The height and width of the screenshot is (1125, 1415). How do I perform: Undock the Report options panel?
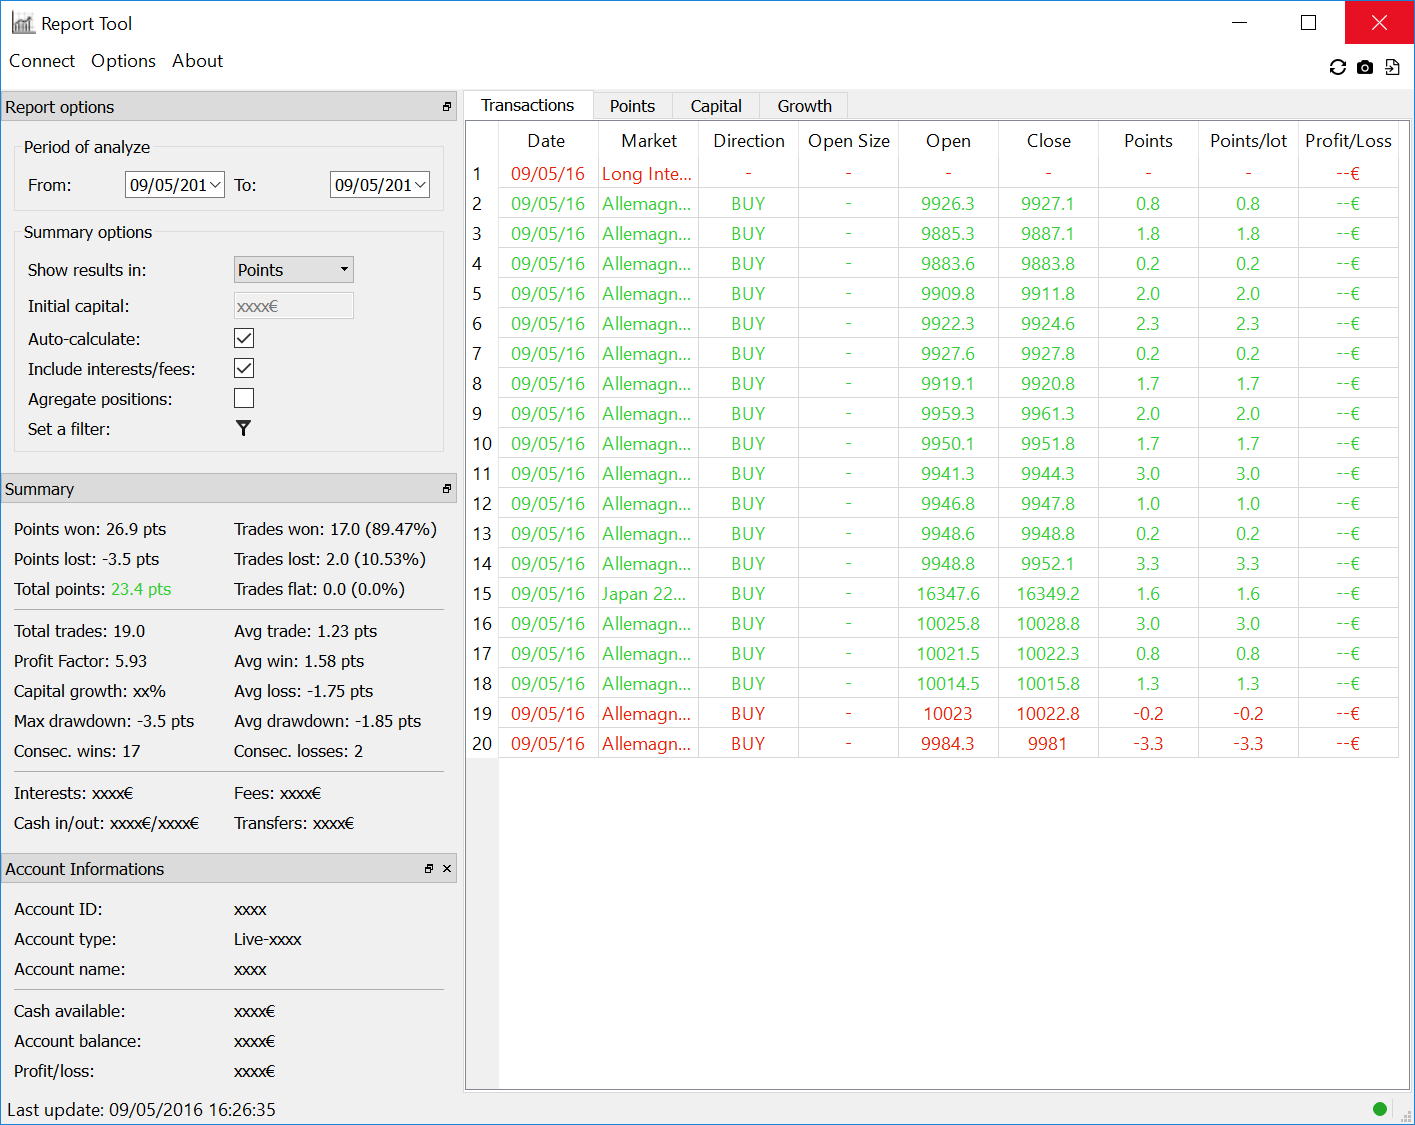pyautogui.click(x=447, y=107)
